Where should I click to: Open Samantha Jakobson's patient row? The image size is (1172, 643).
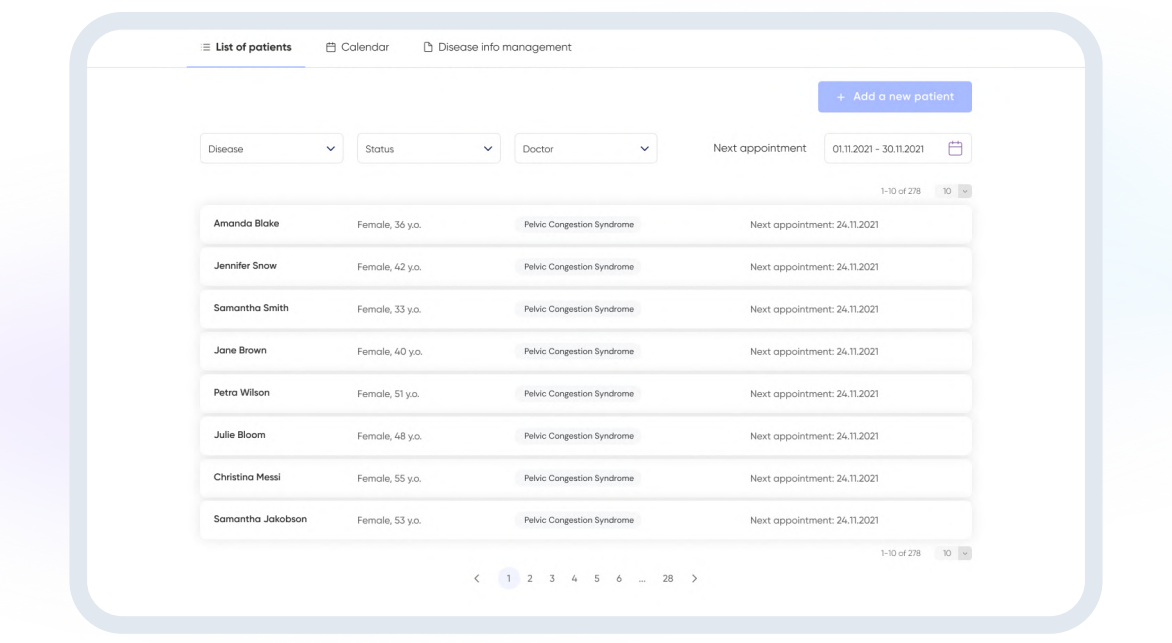[x=260, y=520]
